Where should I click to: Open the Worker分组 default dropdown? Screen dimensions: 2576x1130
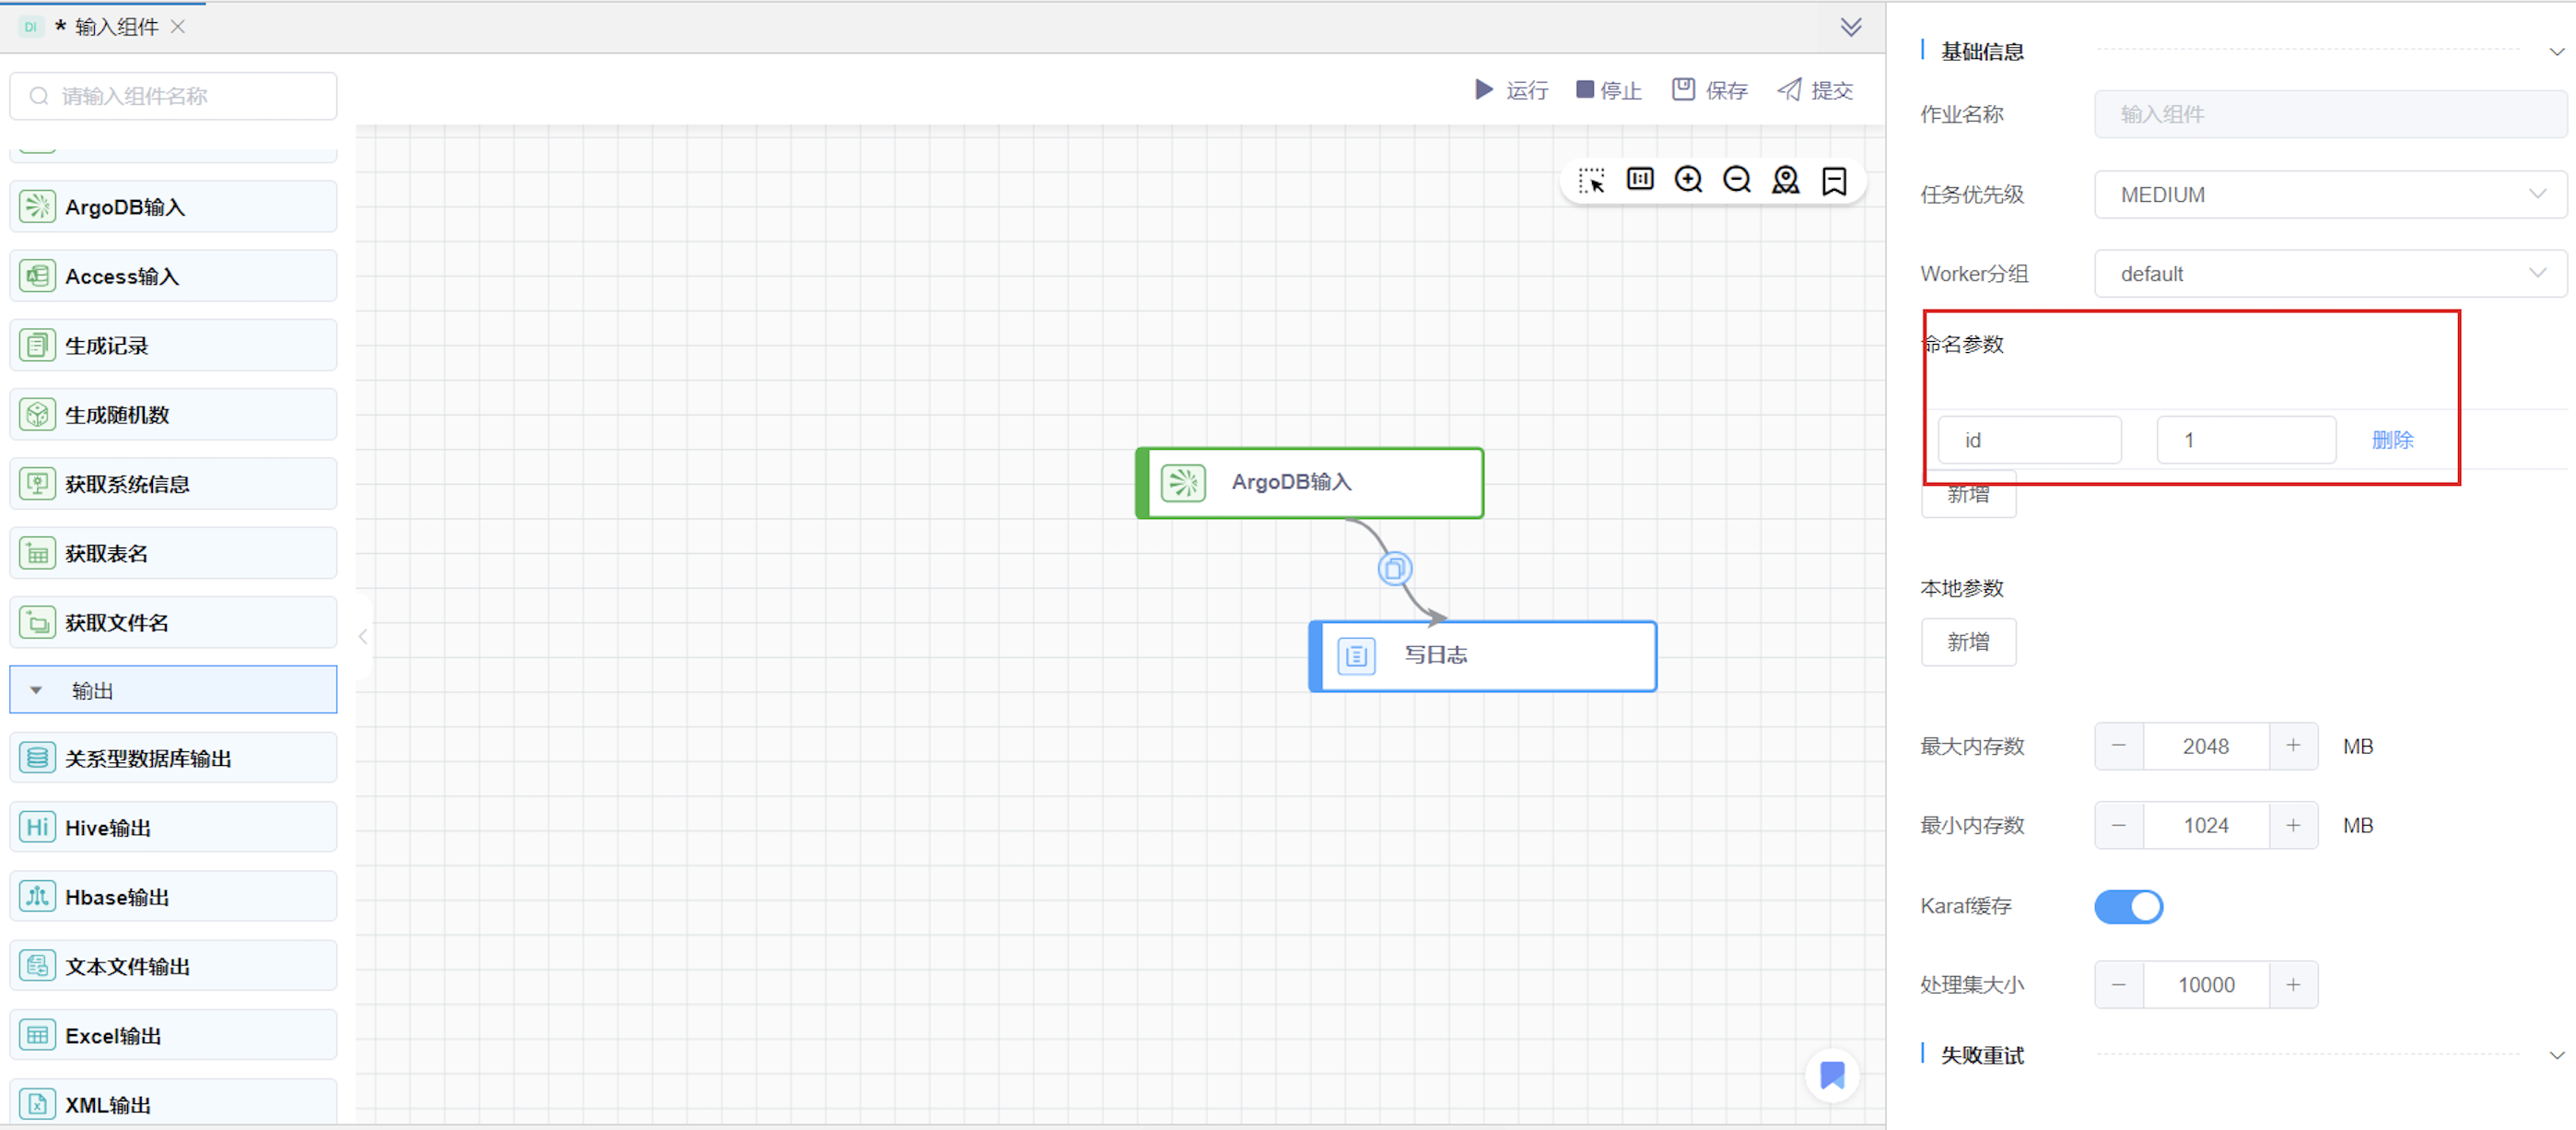(2329, 274)
